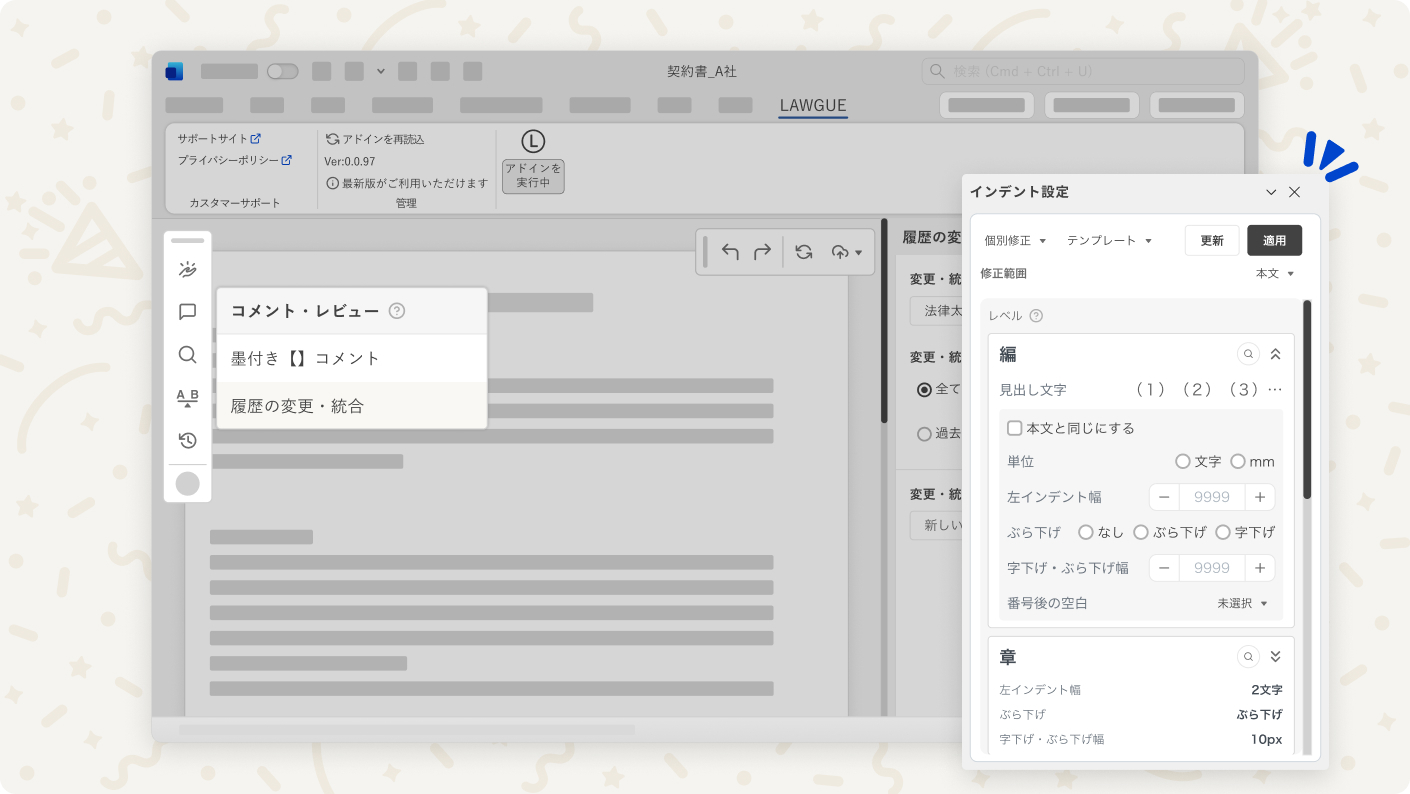Image resolution: width=1410 pixels, height=794 pixels.
Task: Select the mm unit radio button
Action: pyautogui.click(x=1238, y=462)
